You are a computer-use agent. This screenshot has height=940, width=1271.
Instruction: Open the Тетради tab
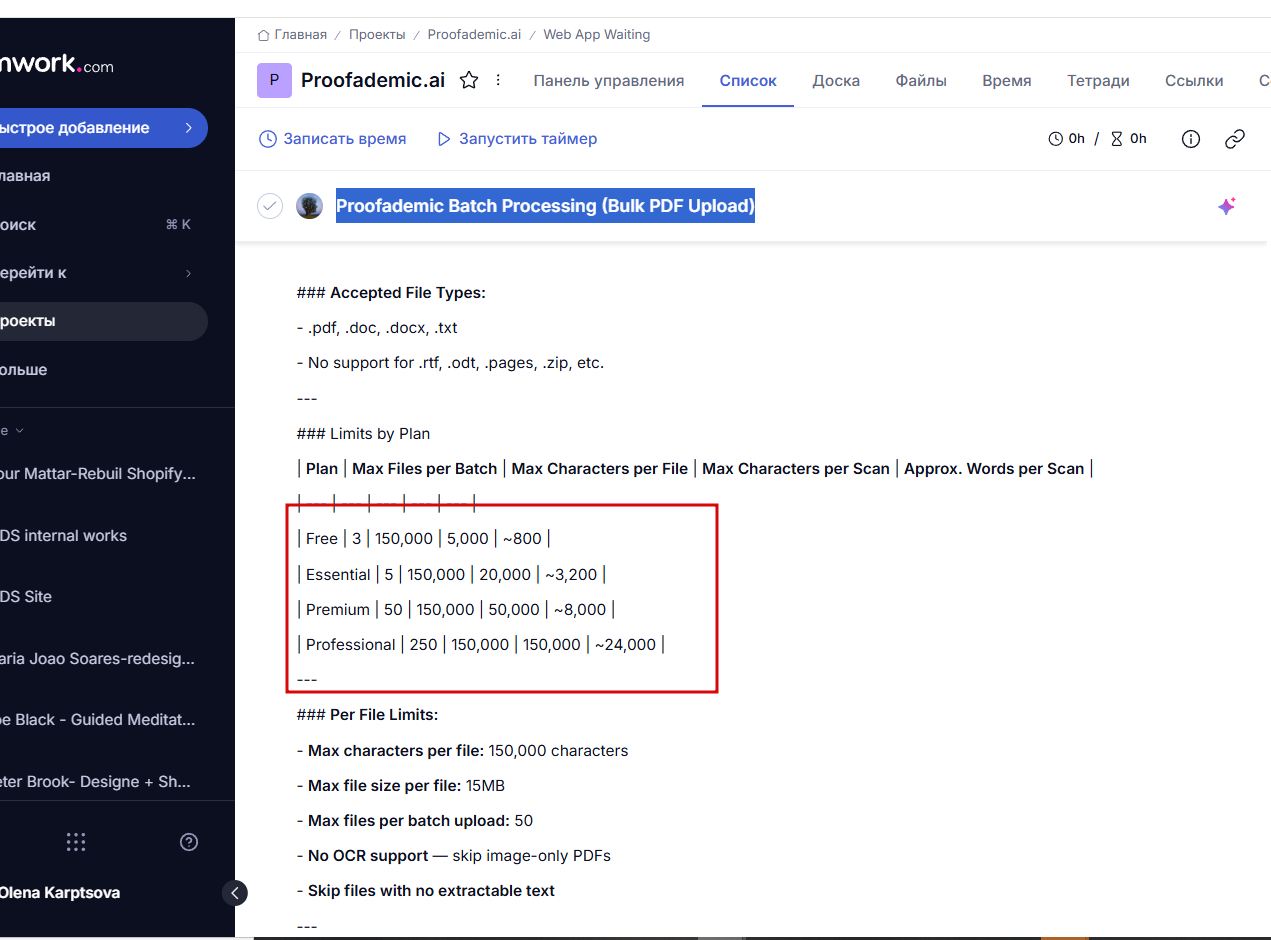click(1098, 81)
